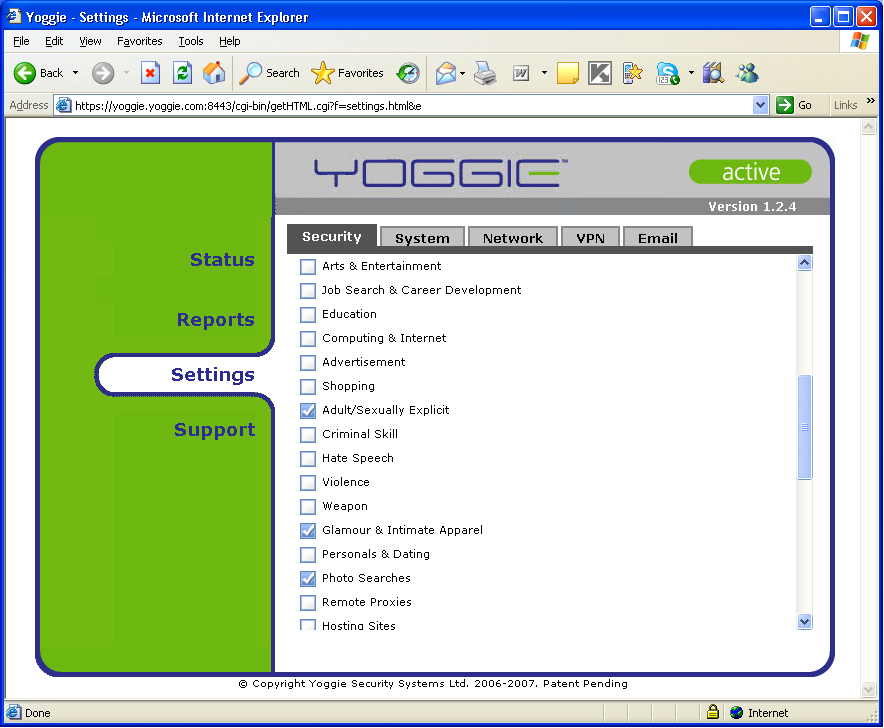The height and width of the screenshot is (728, 884).
Task: Open the Support section
Action: coord(214,430)
